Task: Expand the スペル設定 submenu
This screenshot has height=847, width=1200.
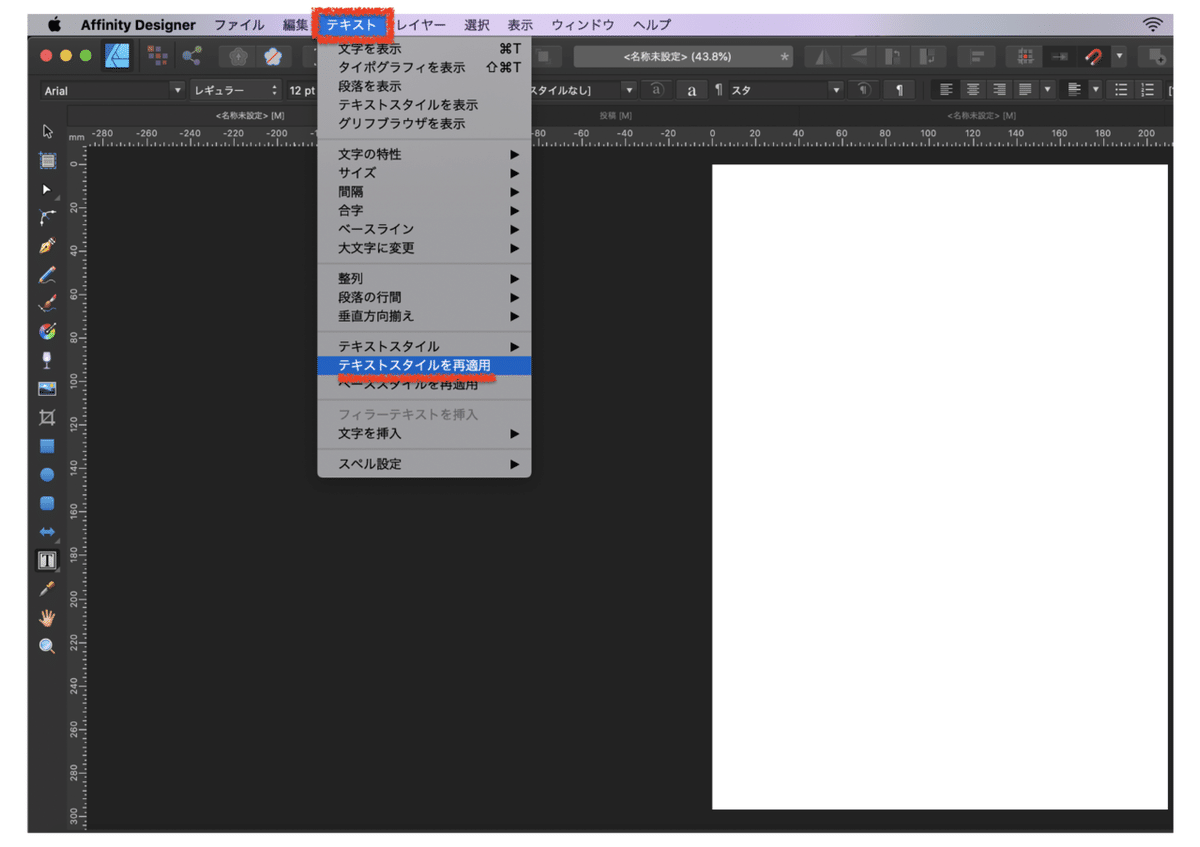Action: click(x=424, y=464)
